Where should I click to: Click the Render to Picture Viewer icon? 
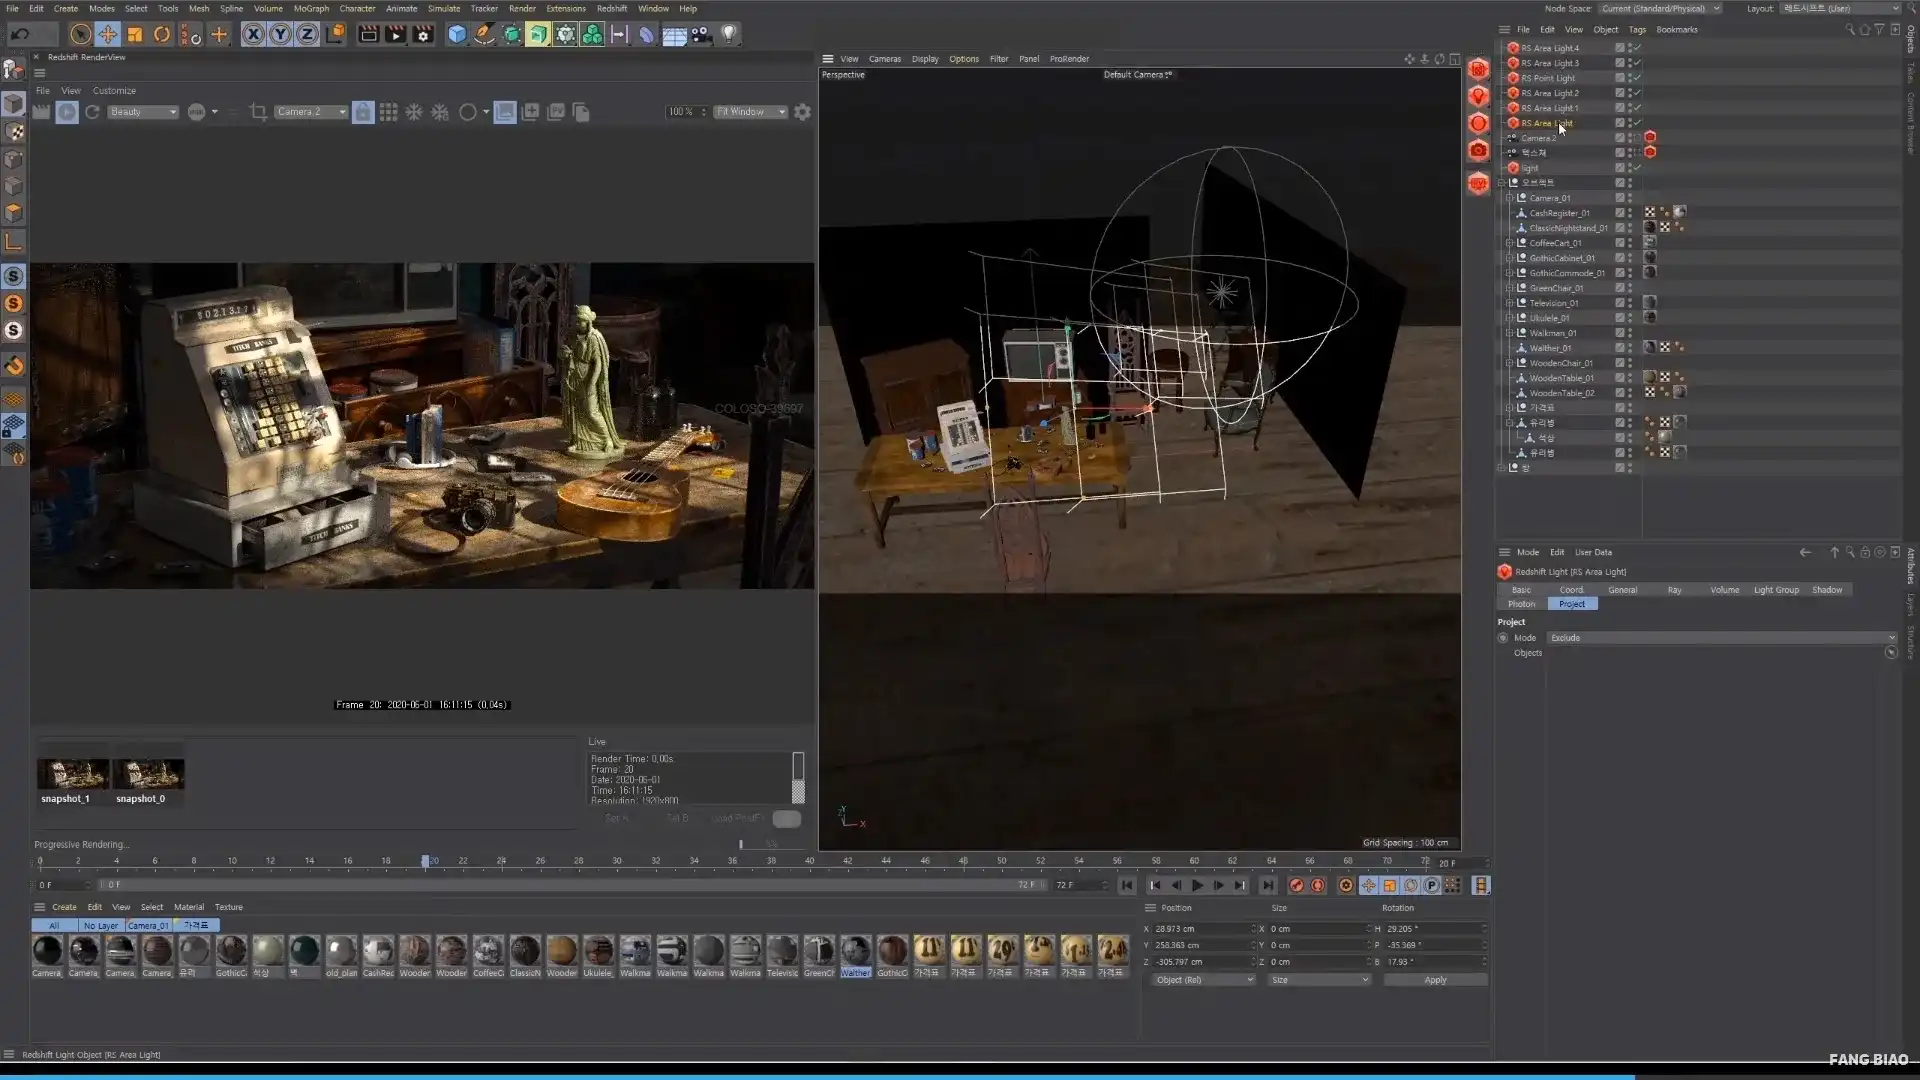point(396,33)
